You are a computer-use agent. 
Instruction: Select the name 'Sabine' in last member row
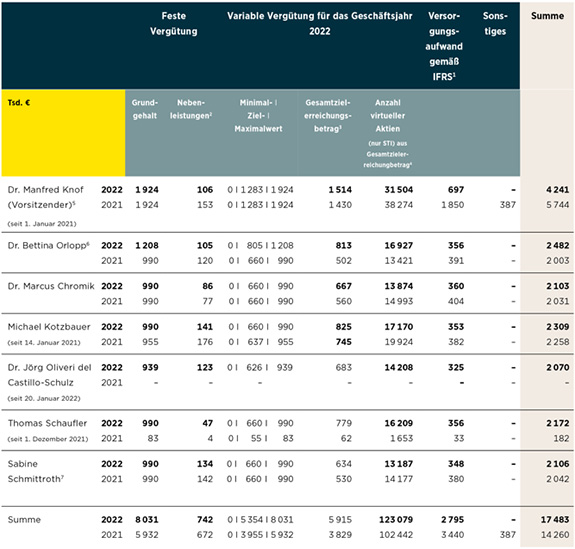coord(23,464)
